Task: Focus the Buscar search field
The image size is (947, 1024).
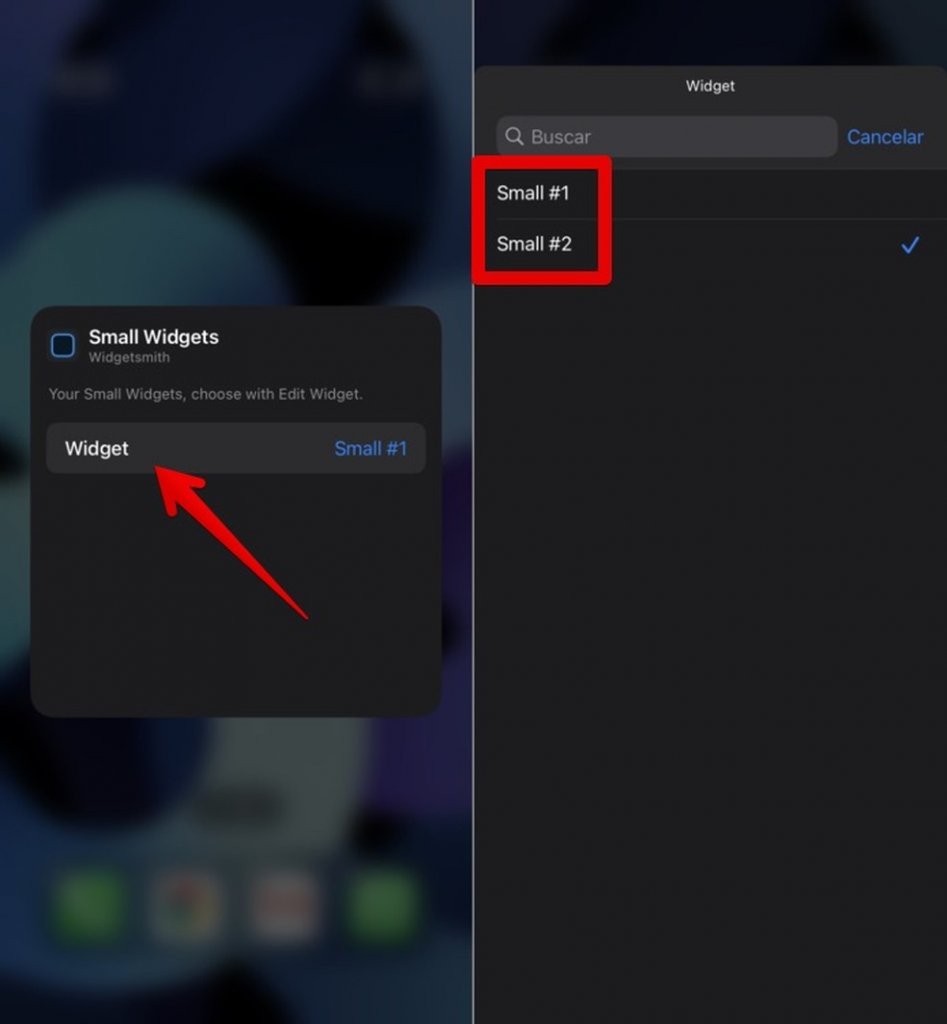Action: 667,136
